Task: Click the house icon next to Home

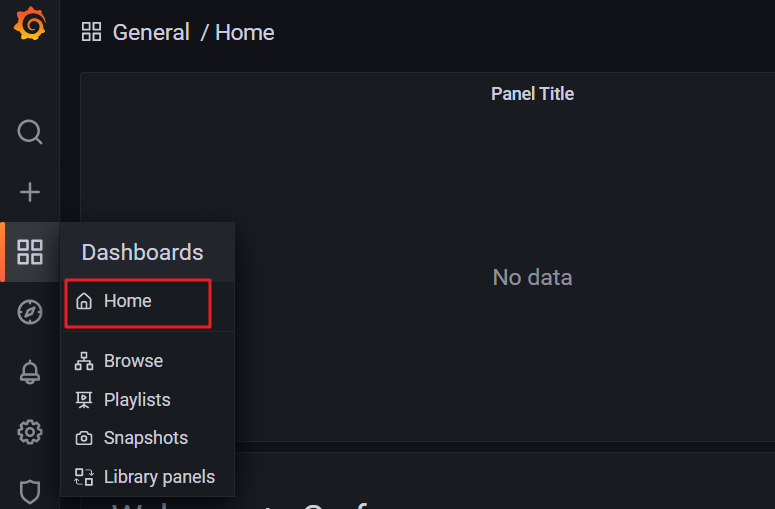Action: pos(84,301)
